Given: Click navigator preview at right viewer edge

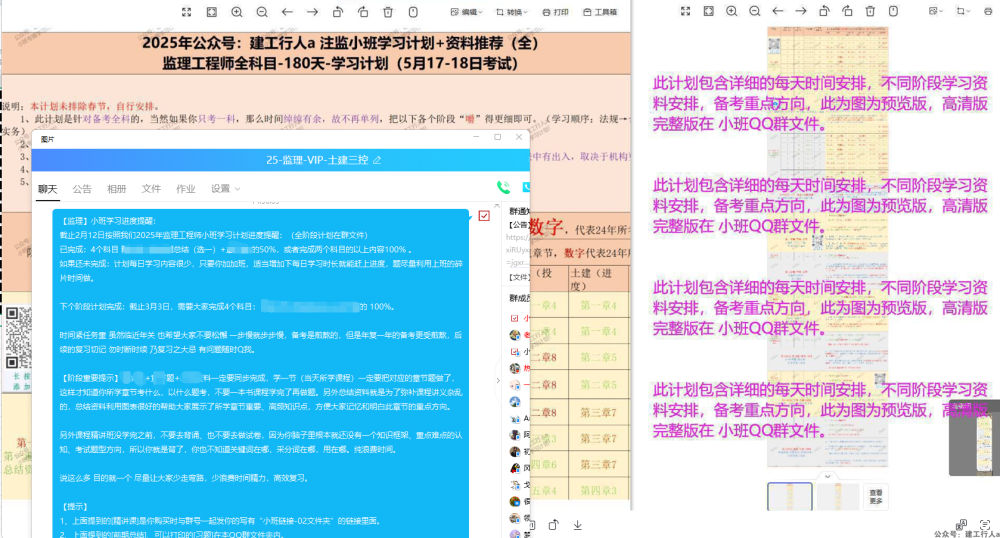Looking at the screenshot, I should pyautogui.click(x=974, y=438).
